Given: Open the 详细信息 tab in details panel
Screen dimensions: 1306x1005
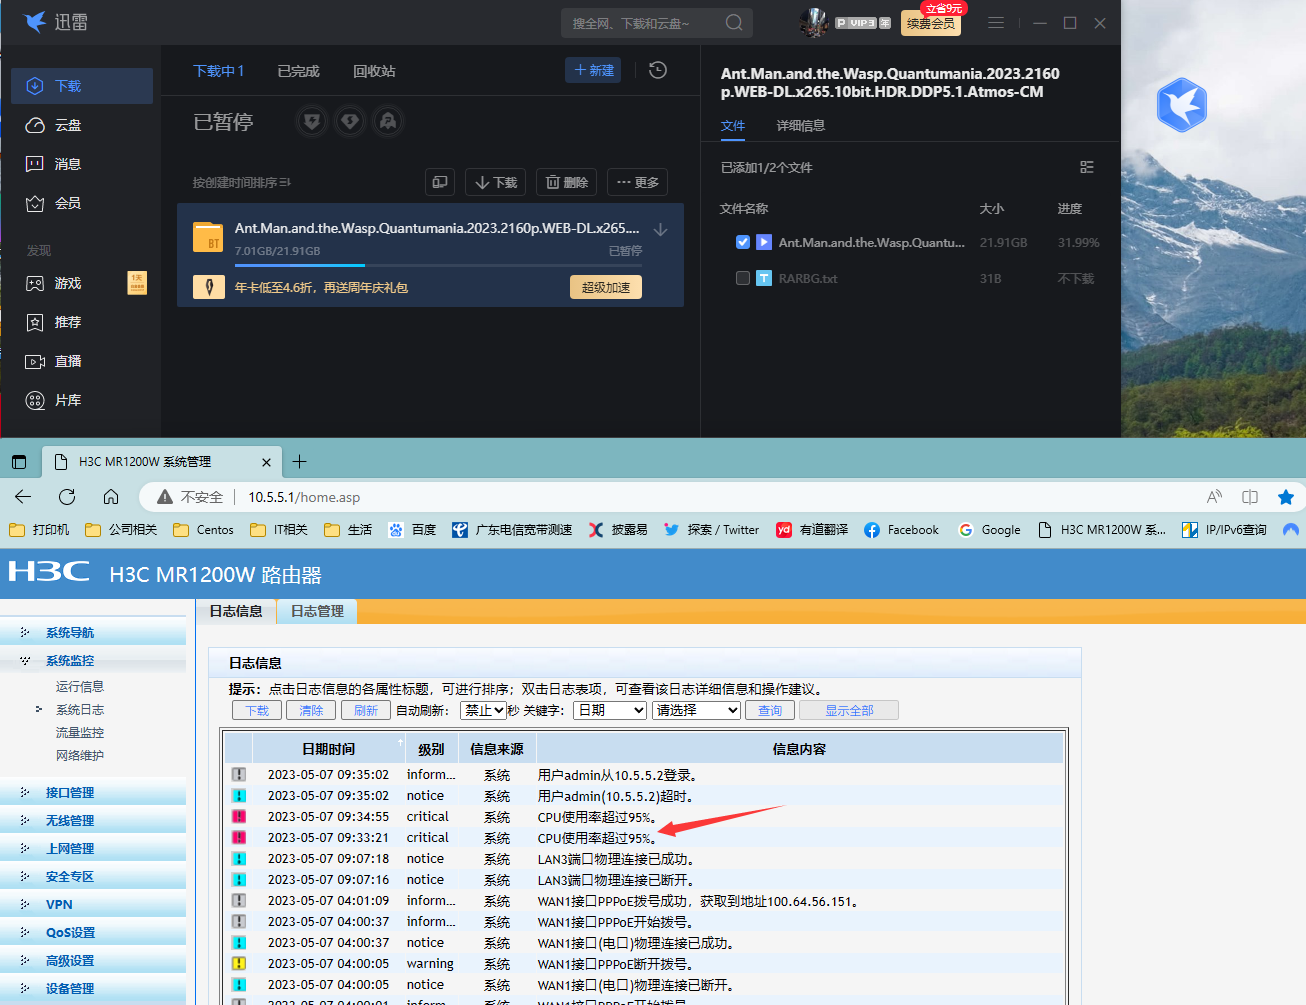Looking at the screenshot, I should tap(800, 125).
